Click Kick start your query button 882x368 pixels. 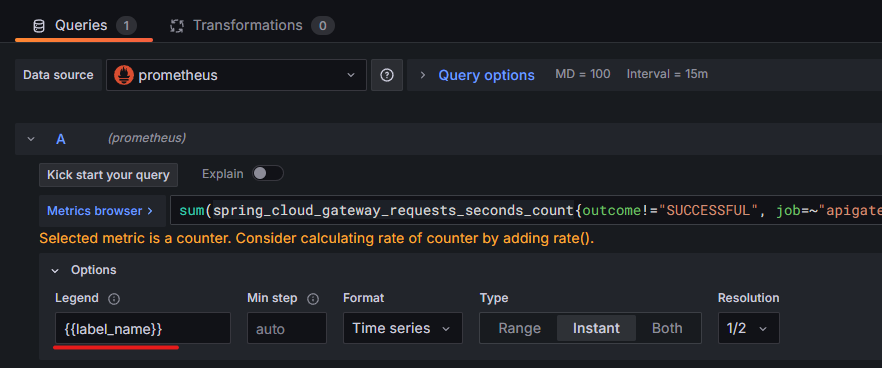click(109, 175)
